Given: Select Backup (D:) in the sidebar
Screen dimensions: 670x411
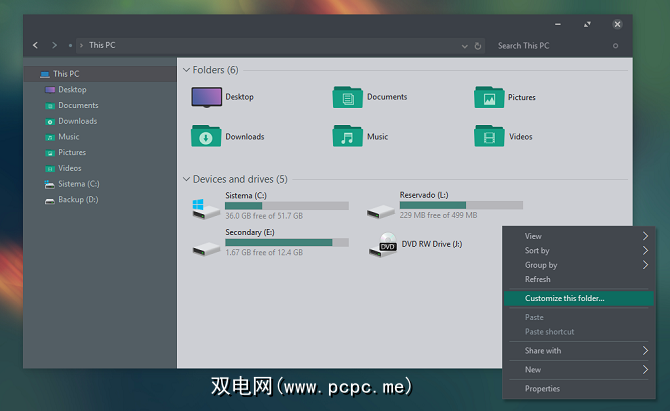Looking at the screenshot, I should [78, 200].
